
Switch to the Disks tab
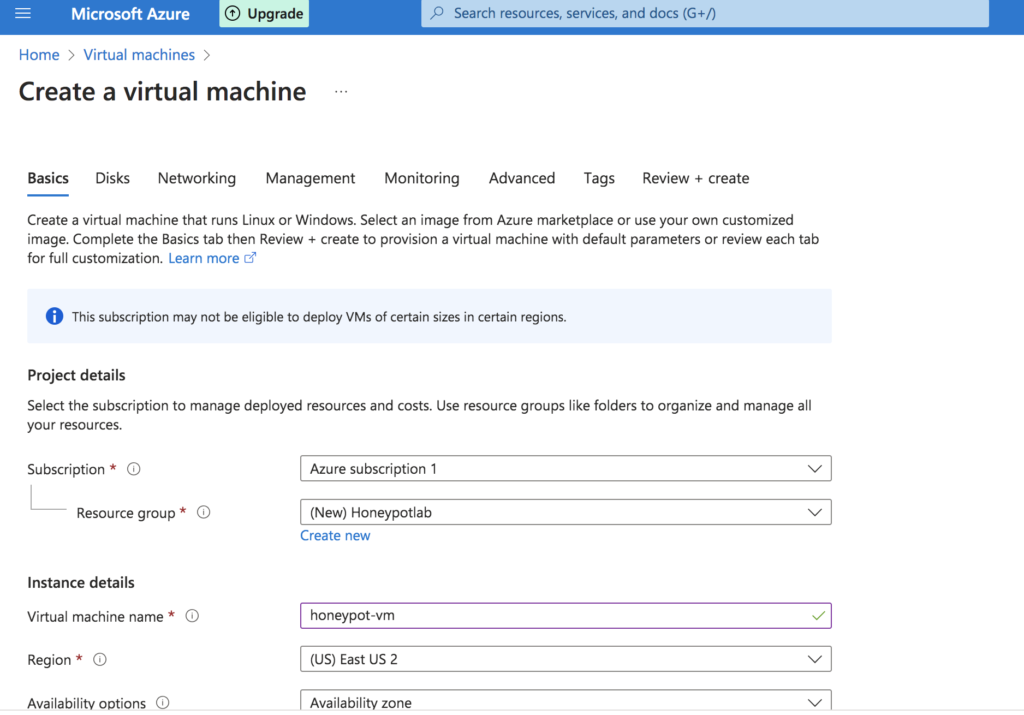pyautogui.click(x=112, y=178)
